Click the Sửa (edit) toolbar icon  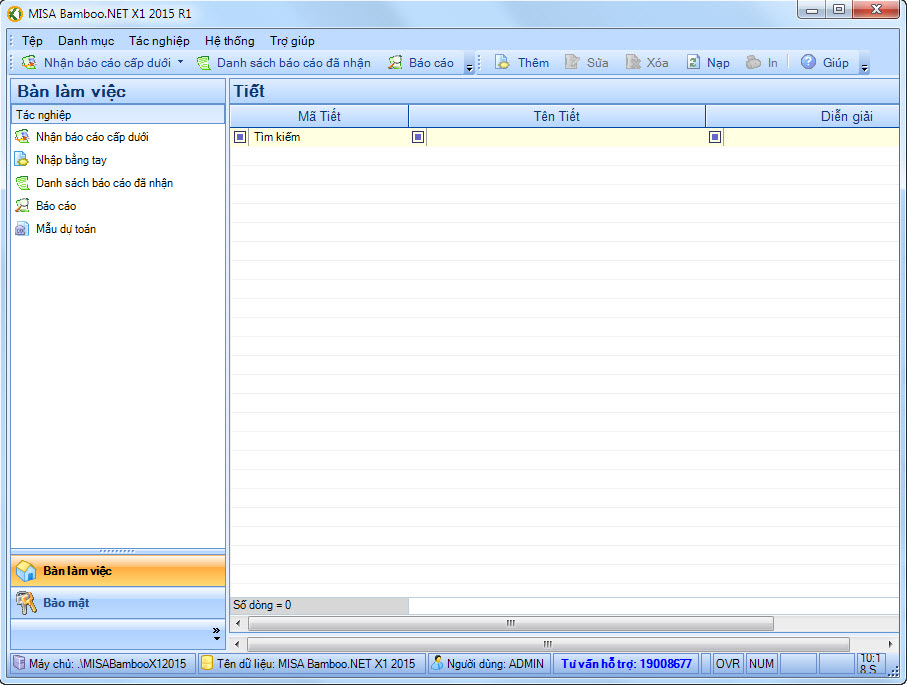[x=572, y=62]
